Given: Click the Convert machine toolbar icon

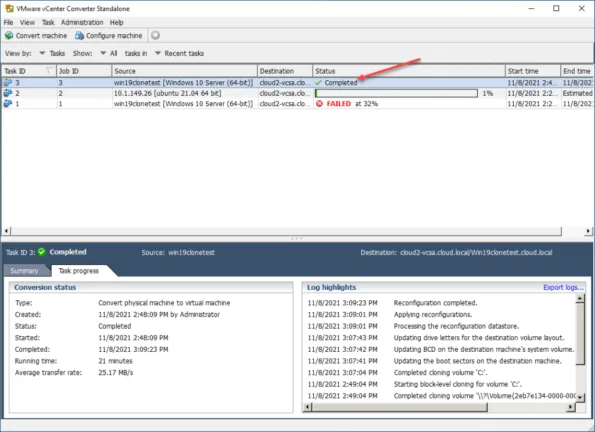Looking at the screenshot, I should 9,36.
